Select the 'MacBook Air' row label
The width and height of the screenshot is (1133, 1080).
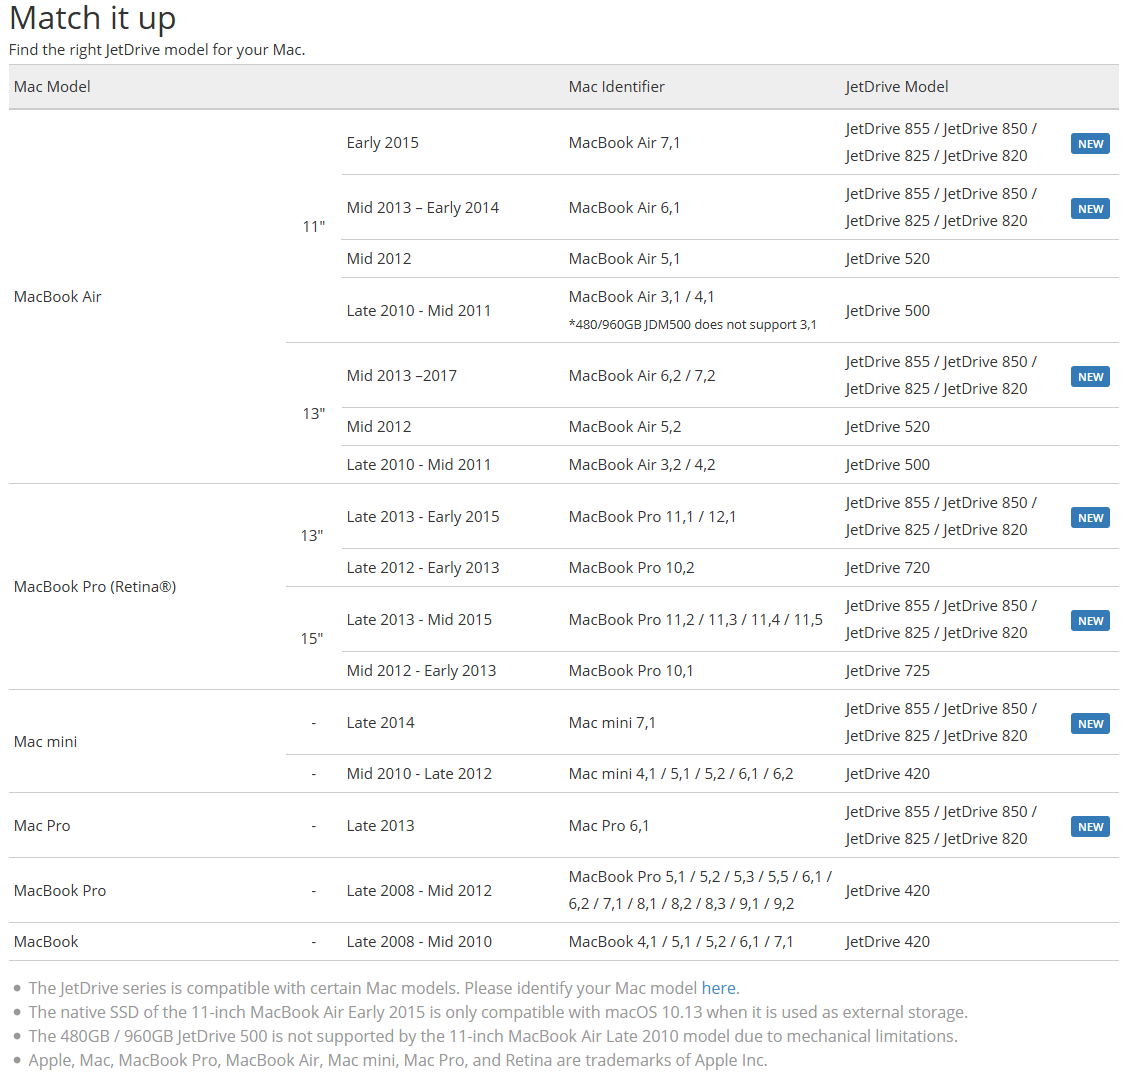point(58,297)
